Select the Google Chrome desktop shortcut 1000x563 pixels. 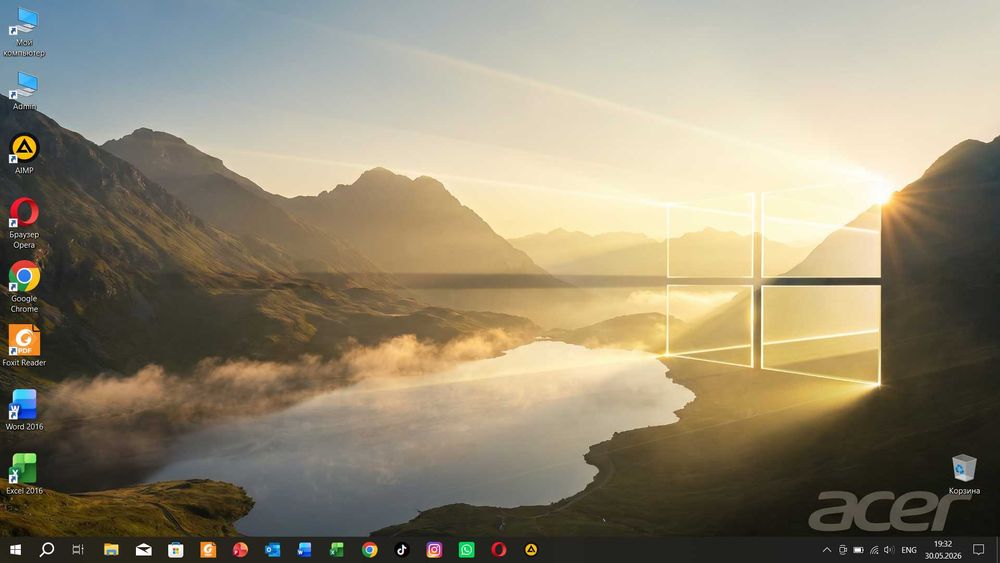[24, 287]
